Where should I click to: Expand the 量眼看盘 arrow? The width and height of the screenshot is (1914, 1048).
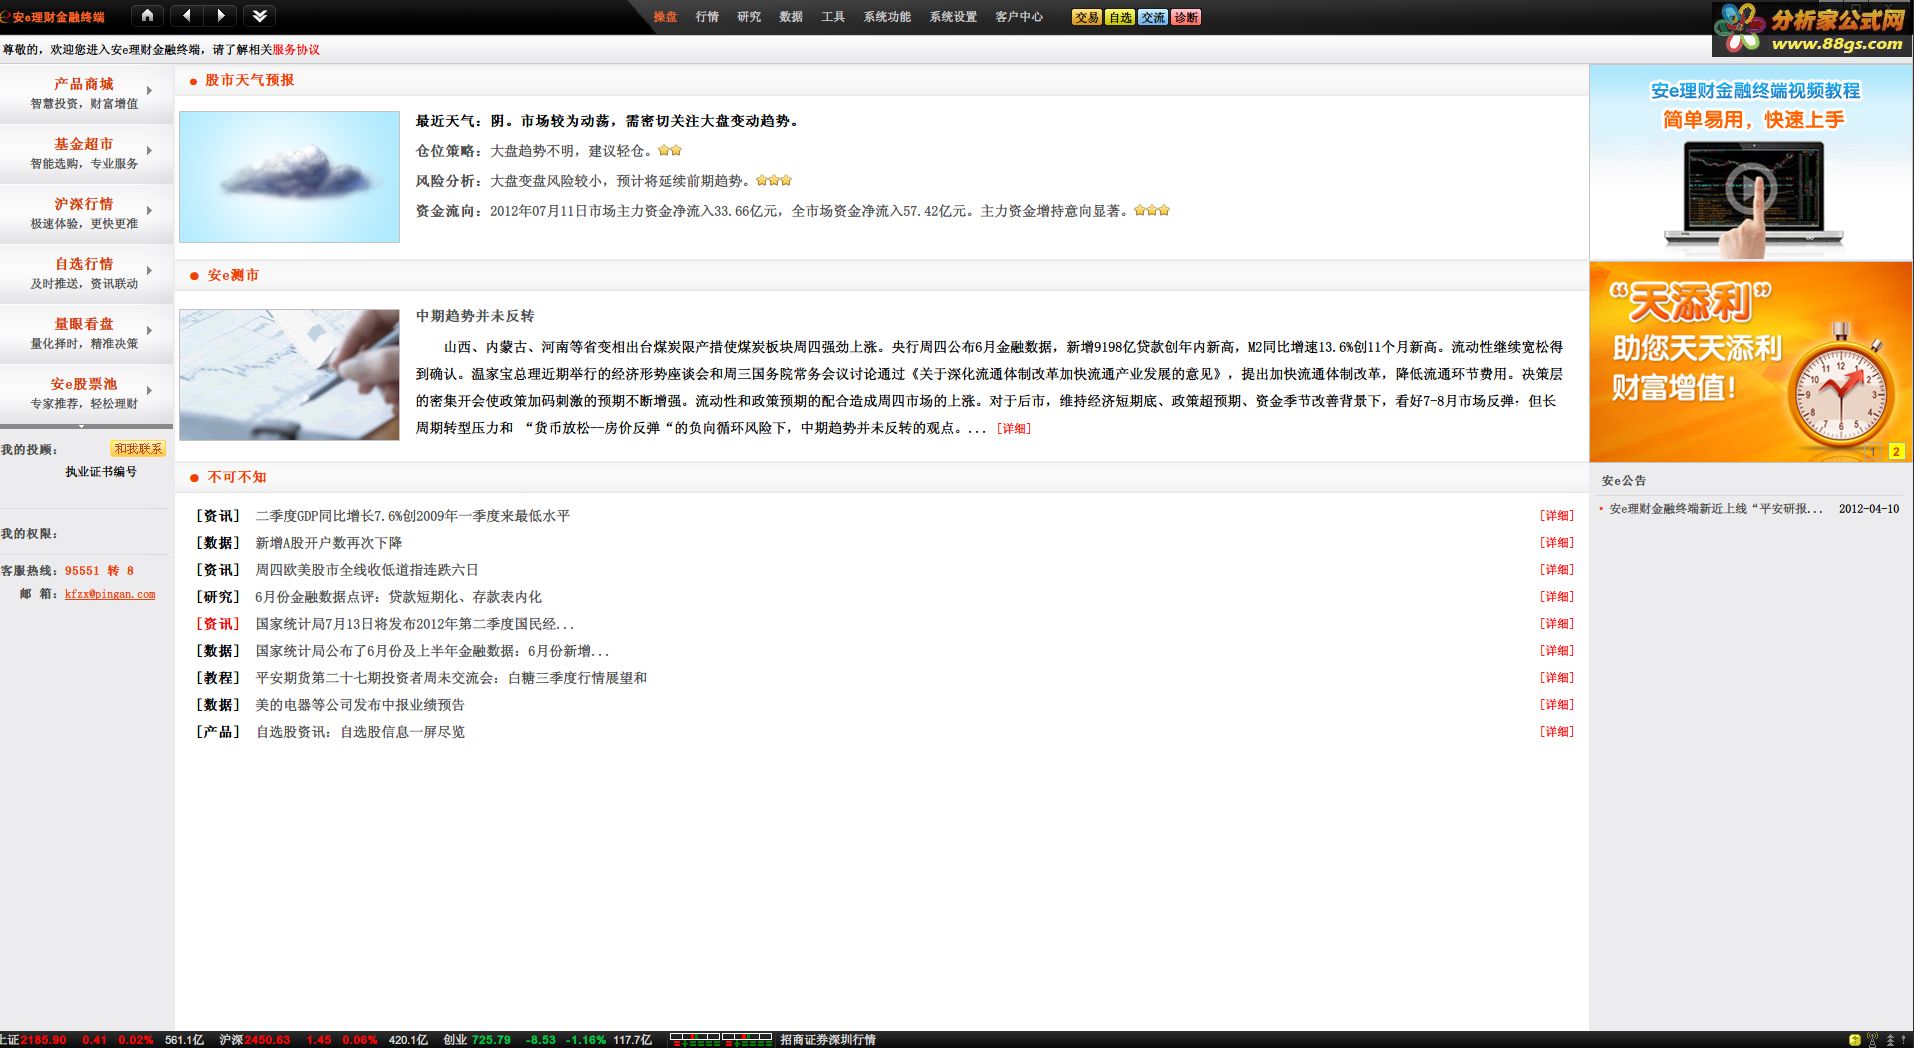tap(149, 330)
